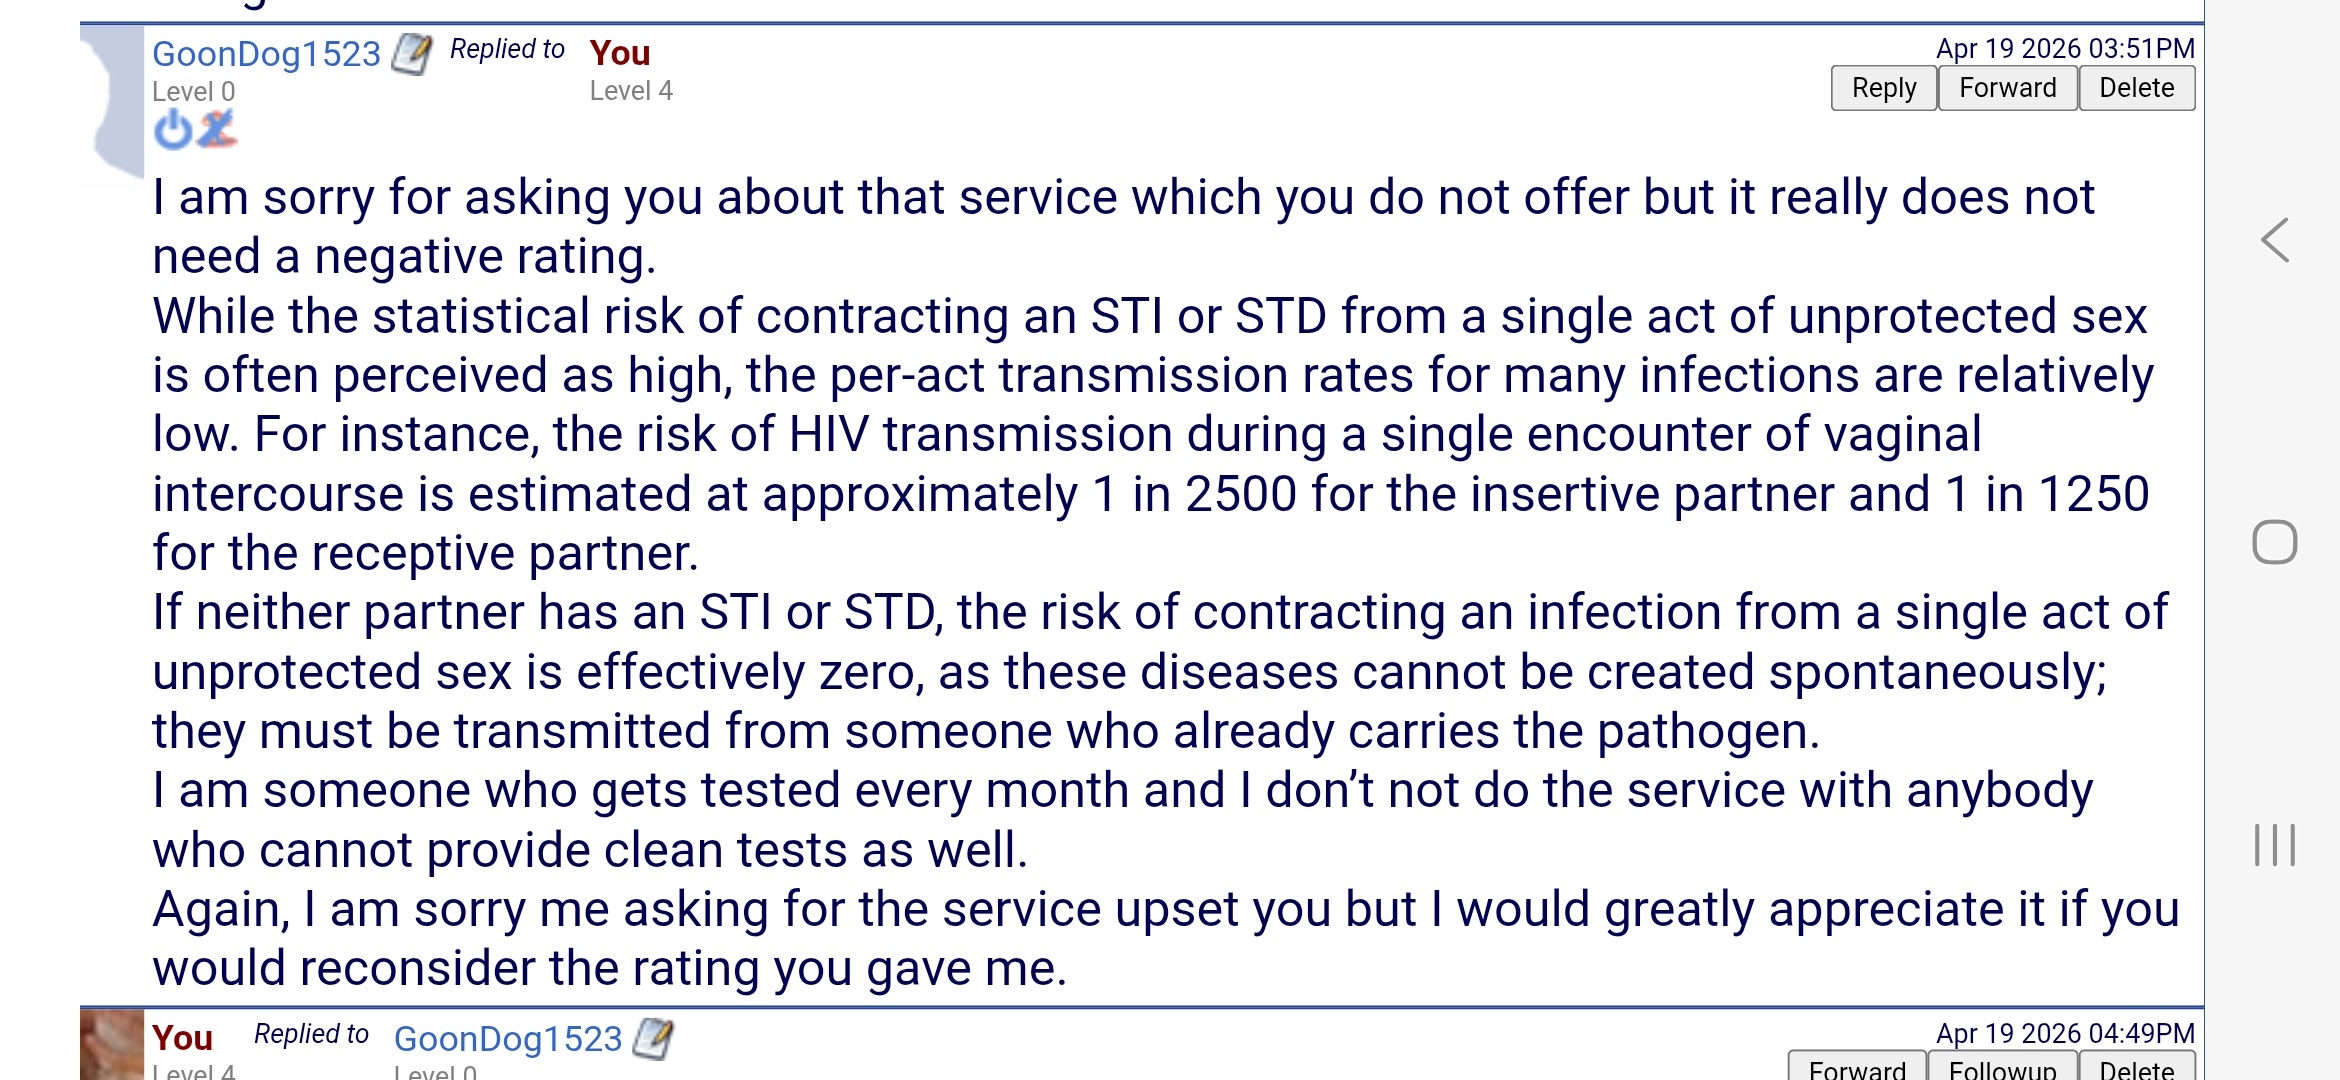
Task: Click the blue power icon under Level 0
Action: [x=173, y=130]
